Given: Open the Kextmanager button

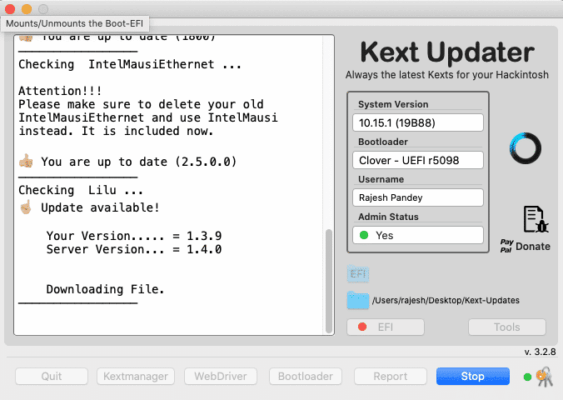Looking at the screenshot, I should pos(135,376).
